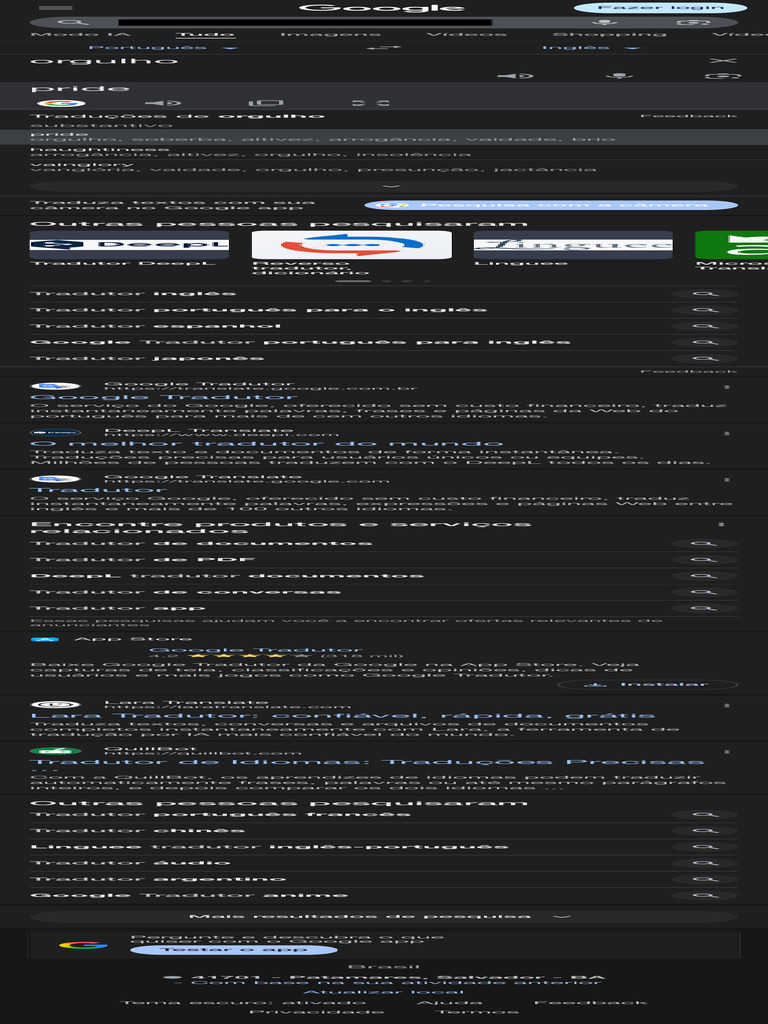Click Testar o app button
The height and width of the screenshot is (1024, 768).
coord(234,950)
